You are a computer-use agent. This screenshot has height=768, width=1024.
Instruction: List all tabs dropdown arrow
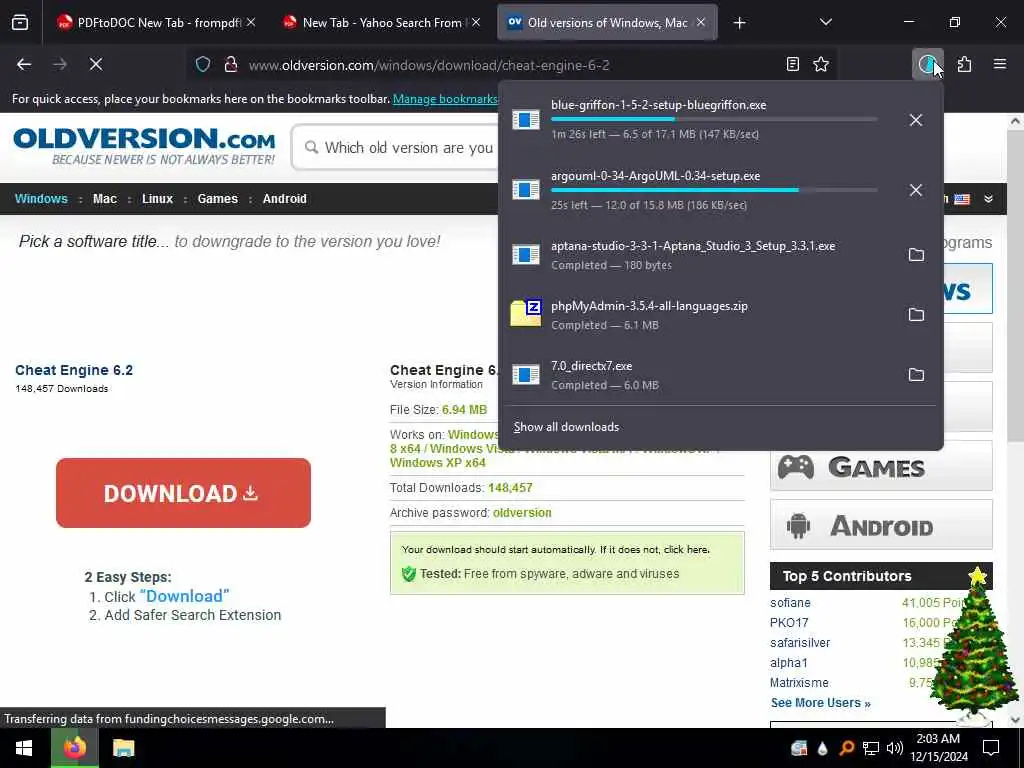825,23
